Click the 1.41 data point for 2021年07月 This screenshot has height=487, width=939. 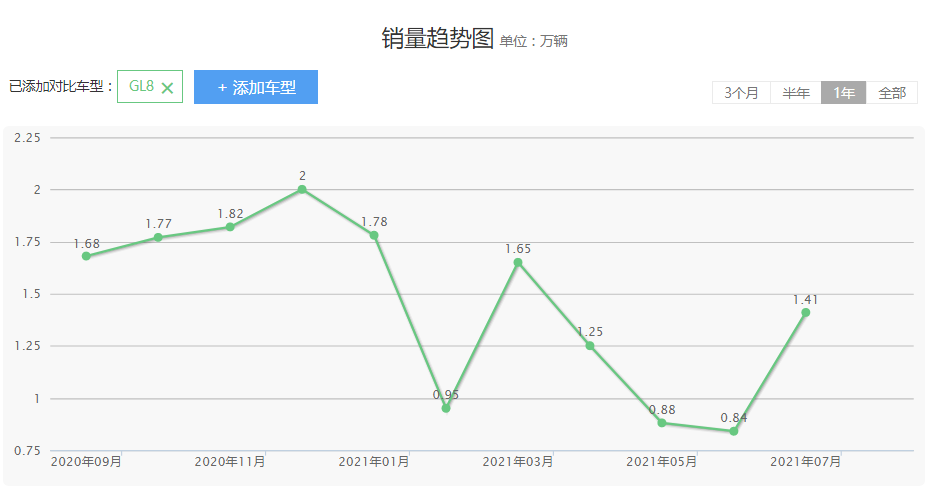(x=805, y=313)
